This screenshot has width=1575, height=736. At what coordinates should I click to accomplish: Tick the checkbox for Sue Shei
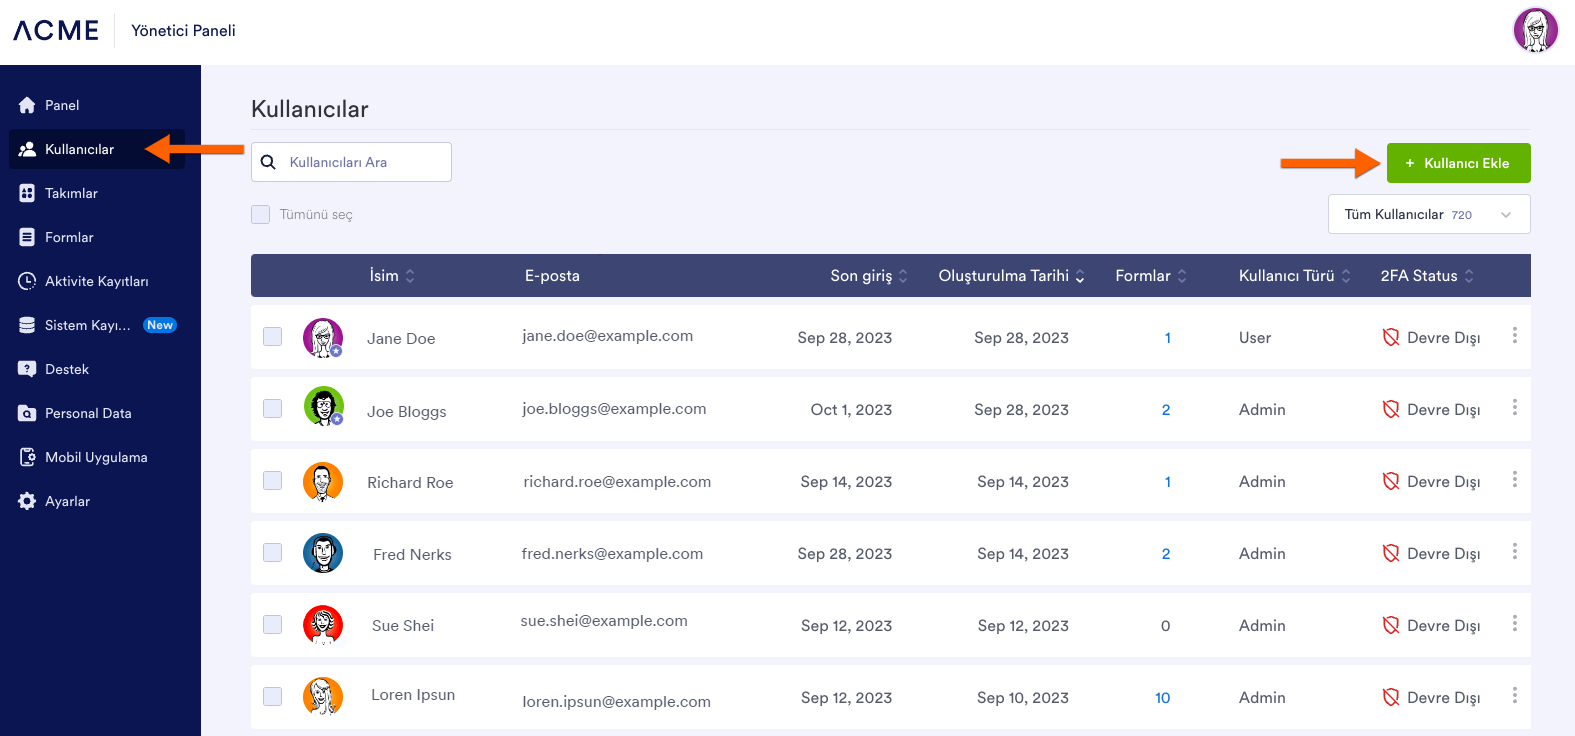(x=272, y=625)
